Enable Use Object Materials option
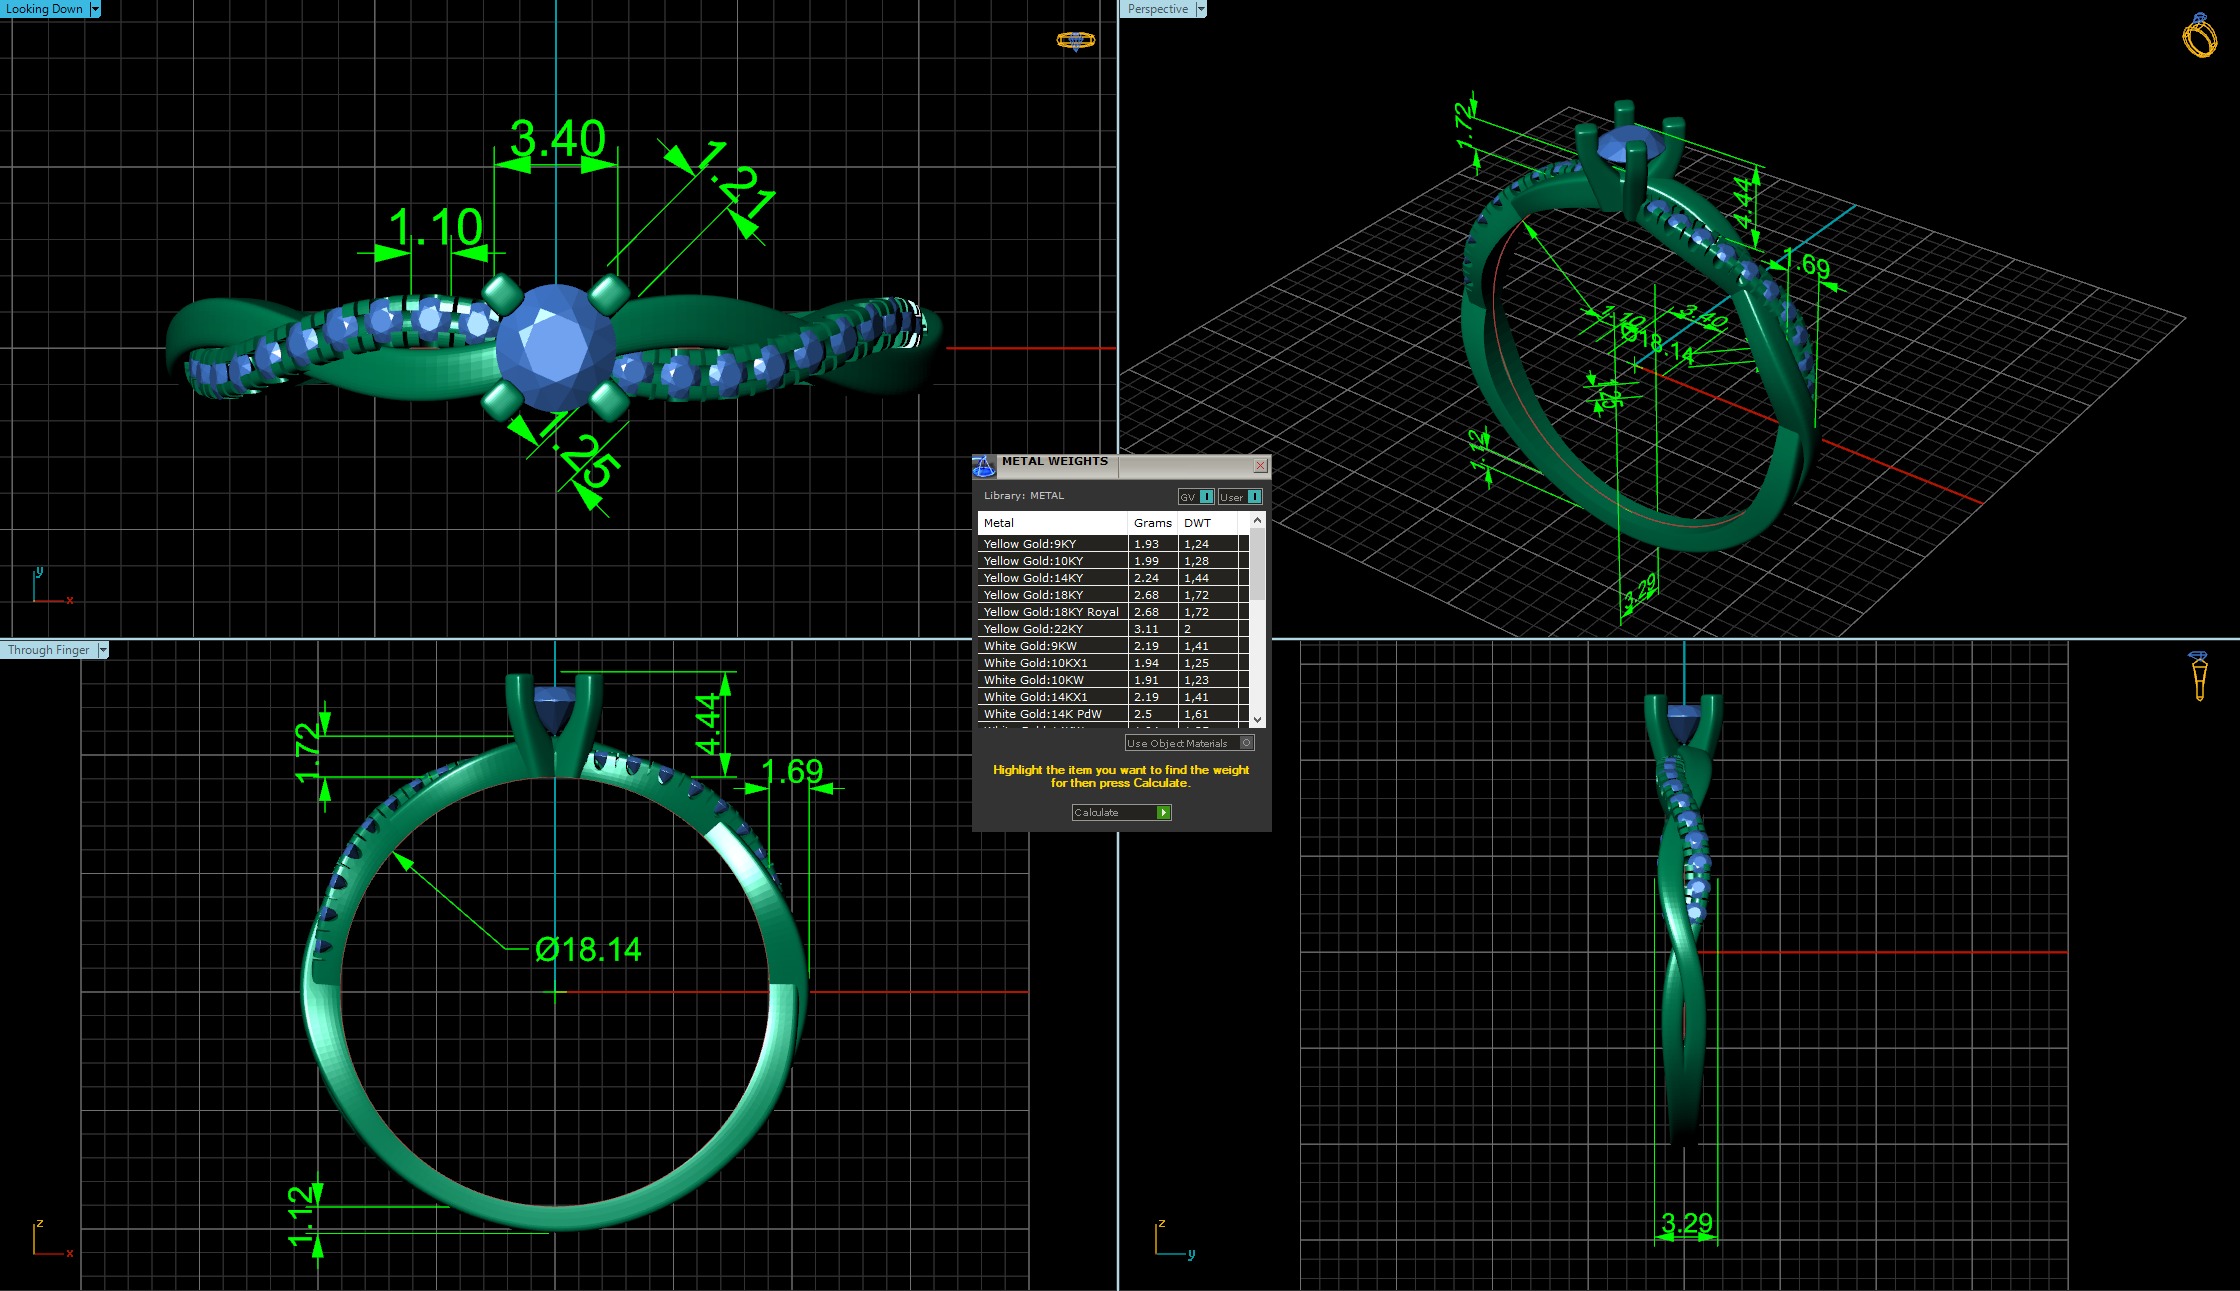Screen dimensions: 2240x1291 pyautogui.click(x=1246, y=743)
